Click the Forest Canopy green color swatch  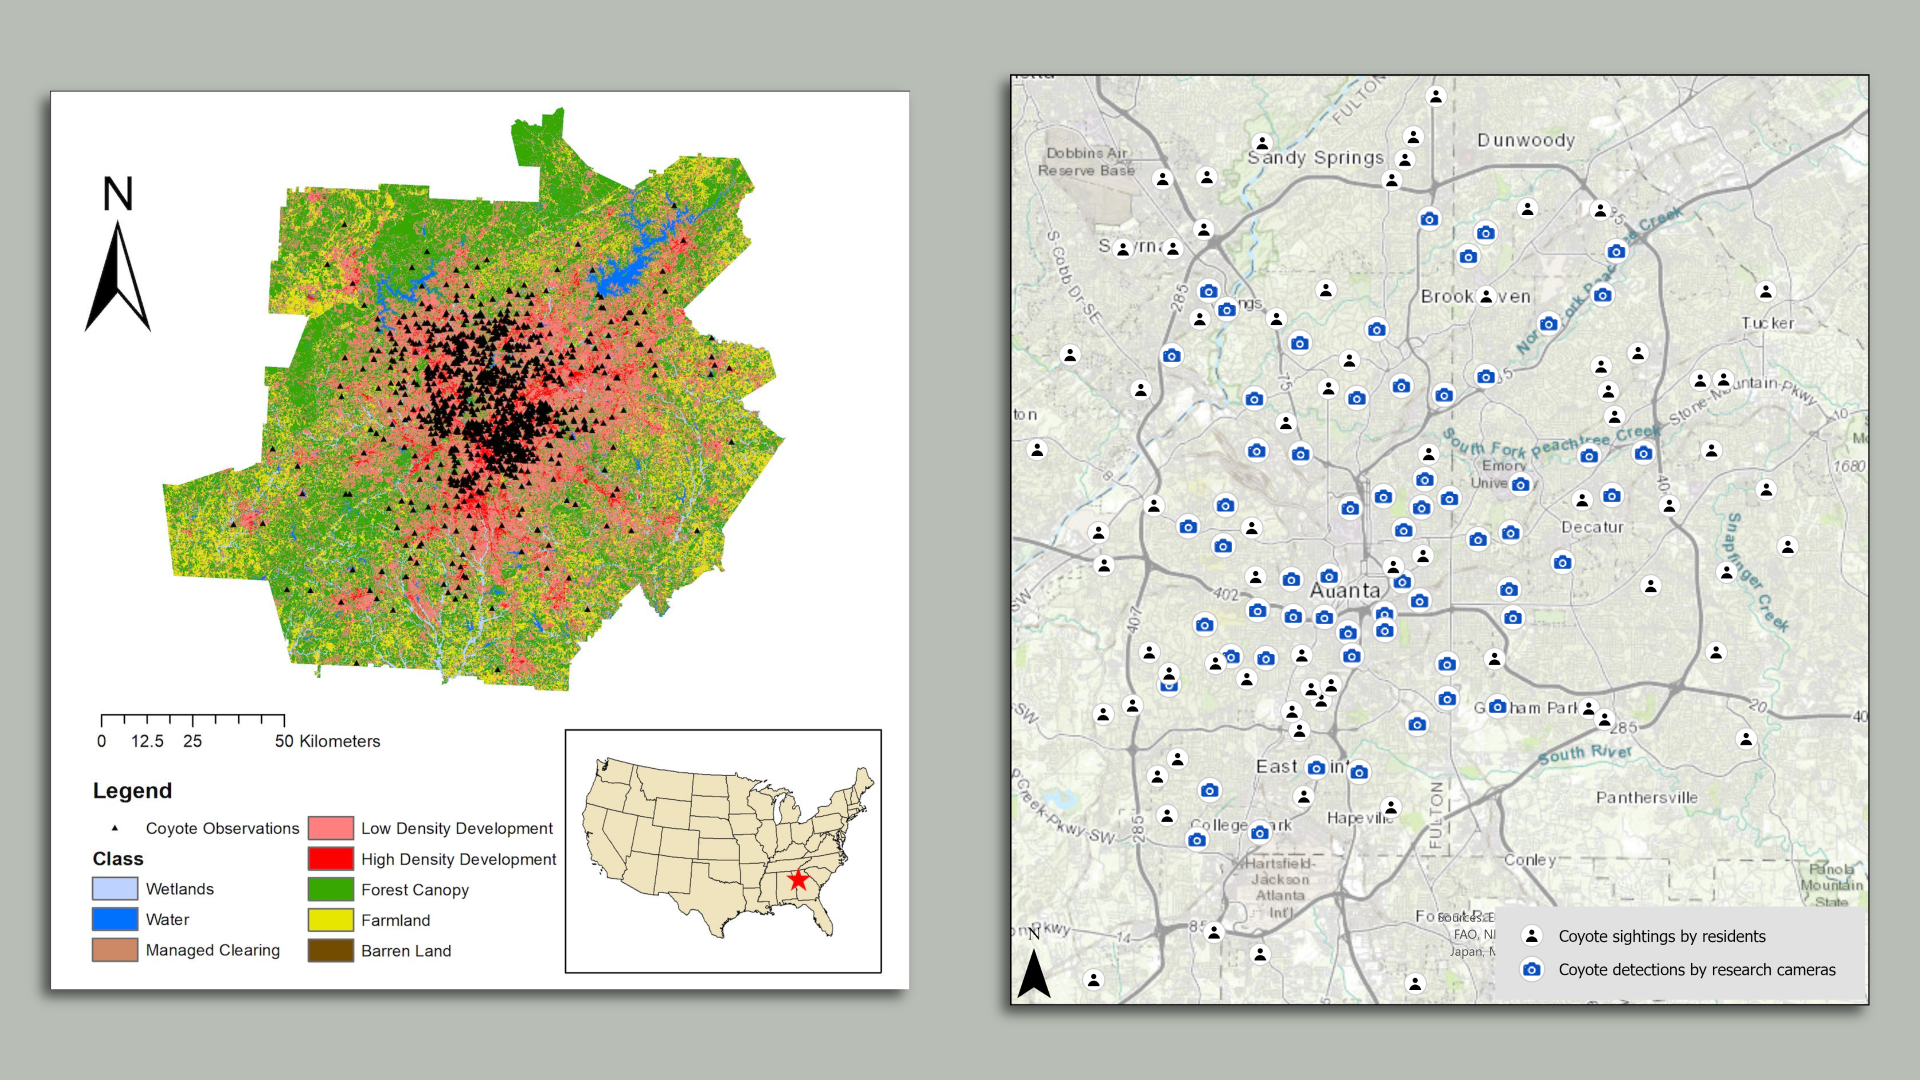click(x=332, y=889)
